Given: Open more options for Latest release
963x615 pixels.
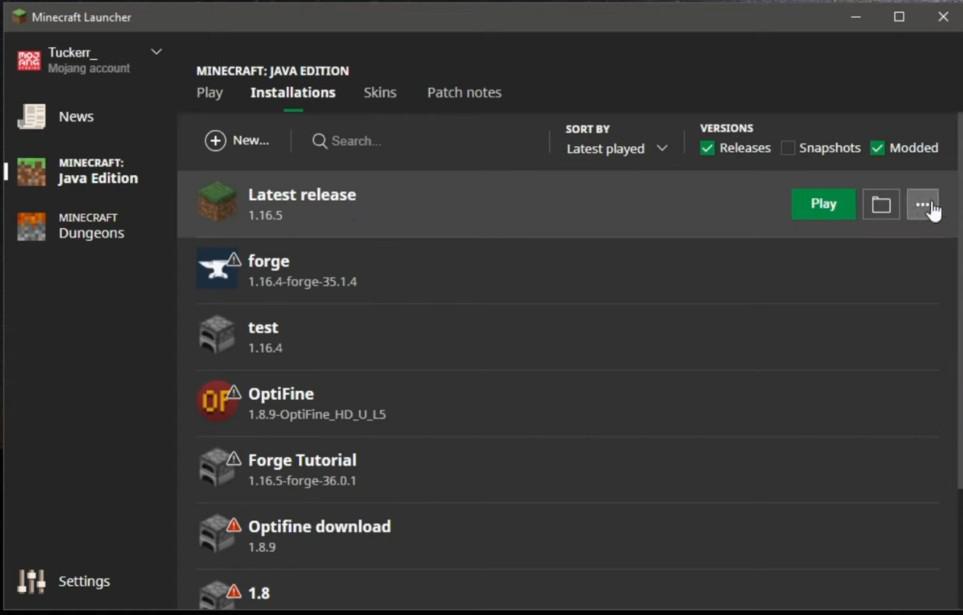Looking at the screenshot, I should tap(922, 204).
